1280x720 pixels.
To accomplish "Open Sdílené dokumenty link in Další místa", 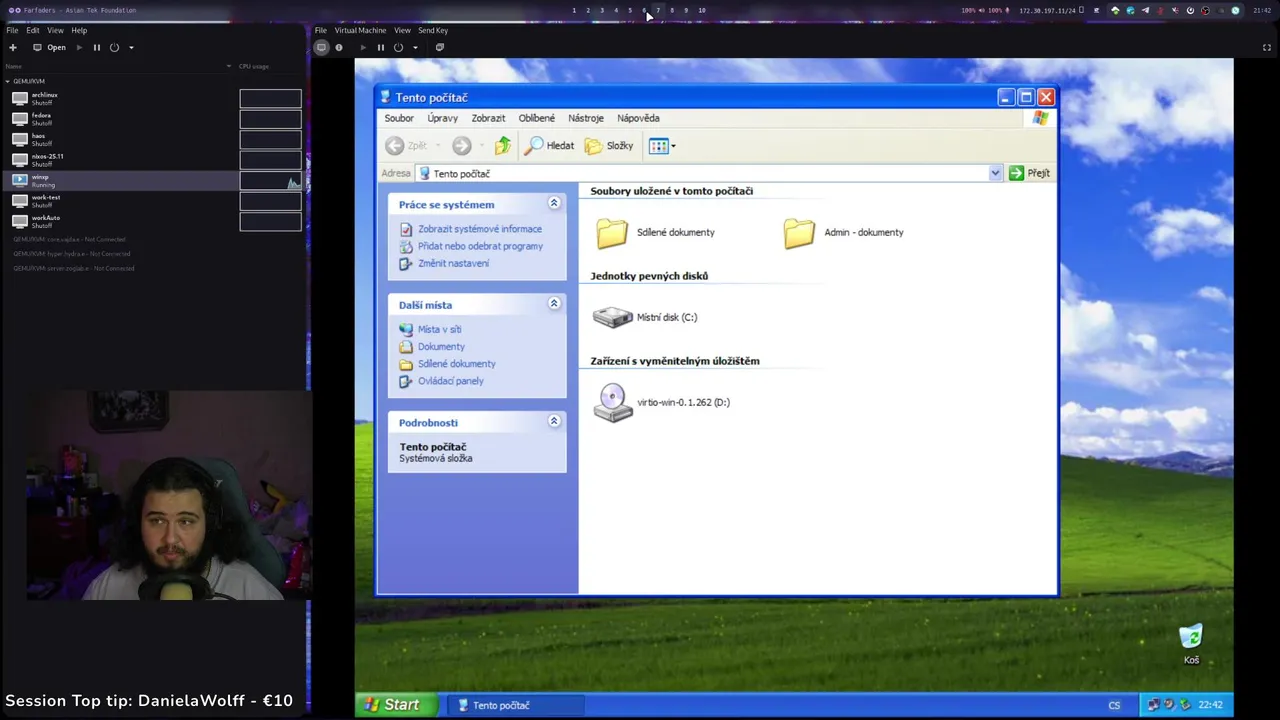I will tap(456, 364).
